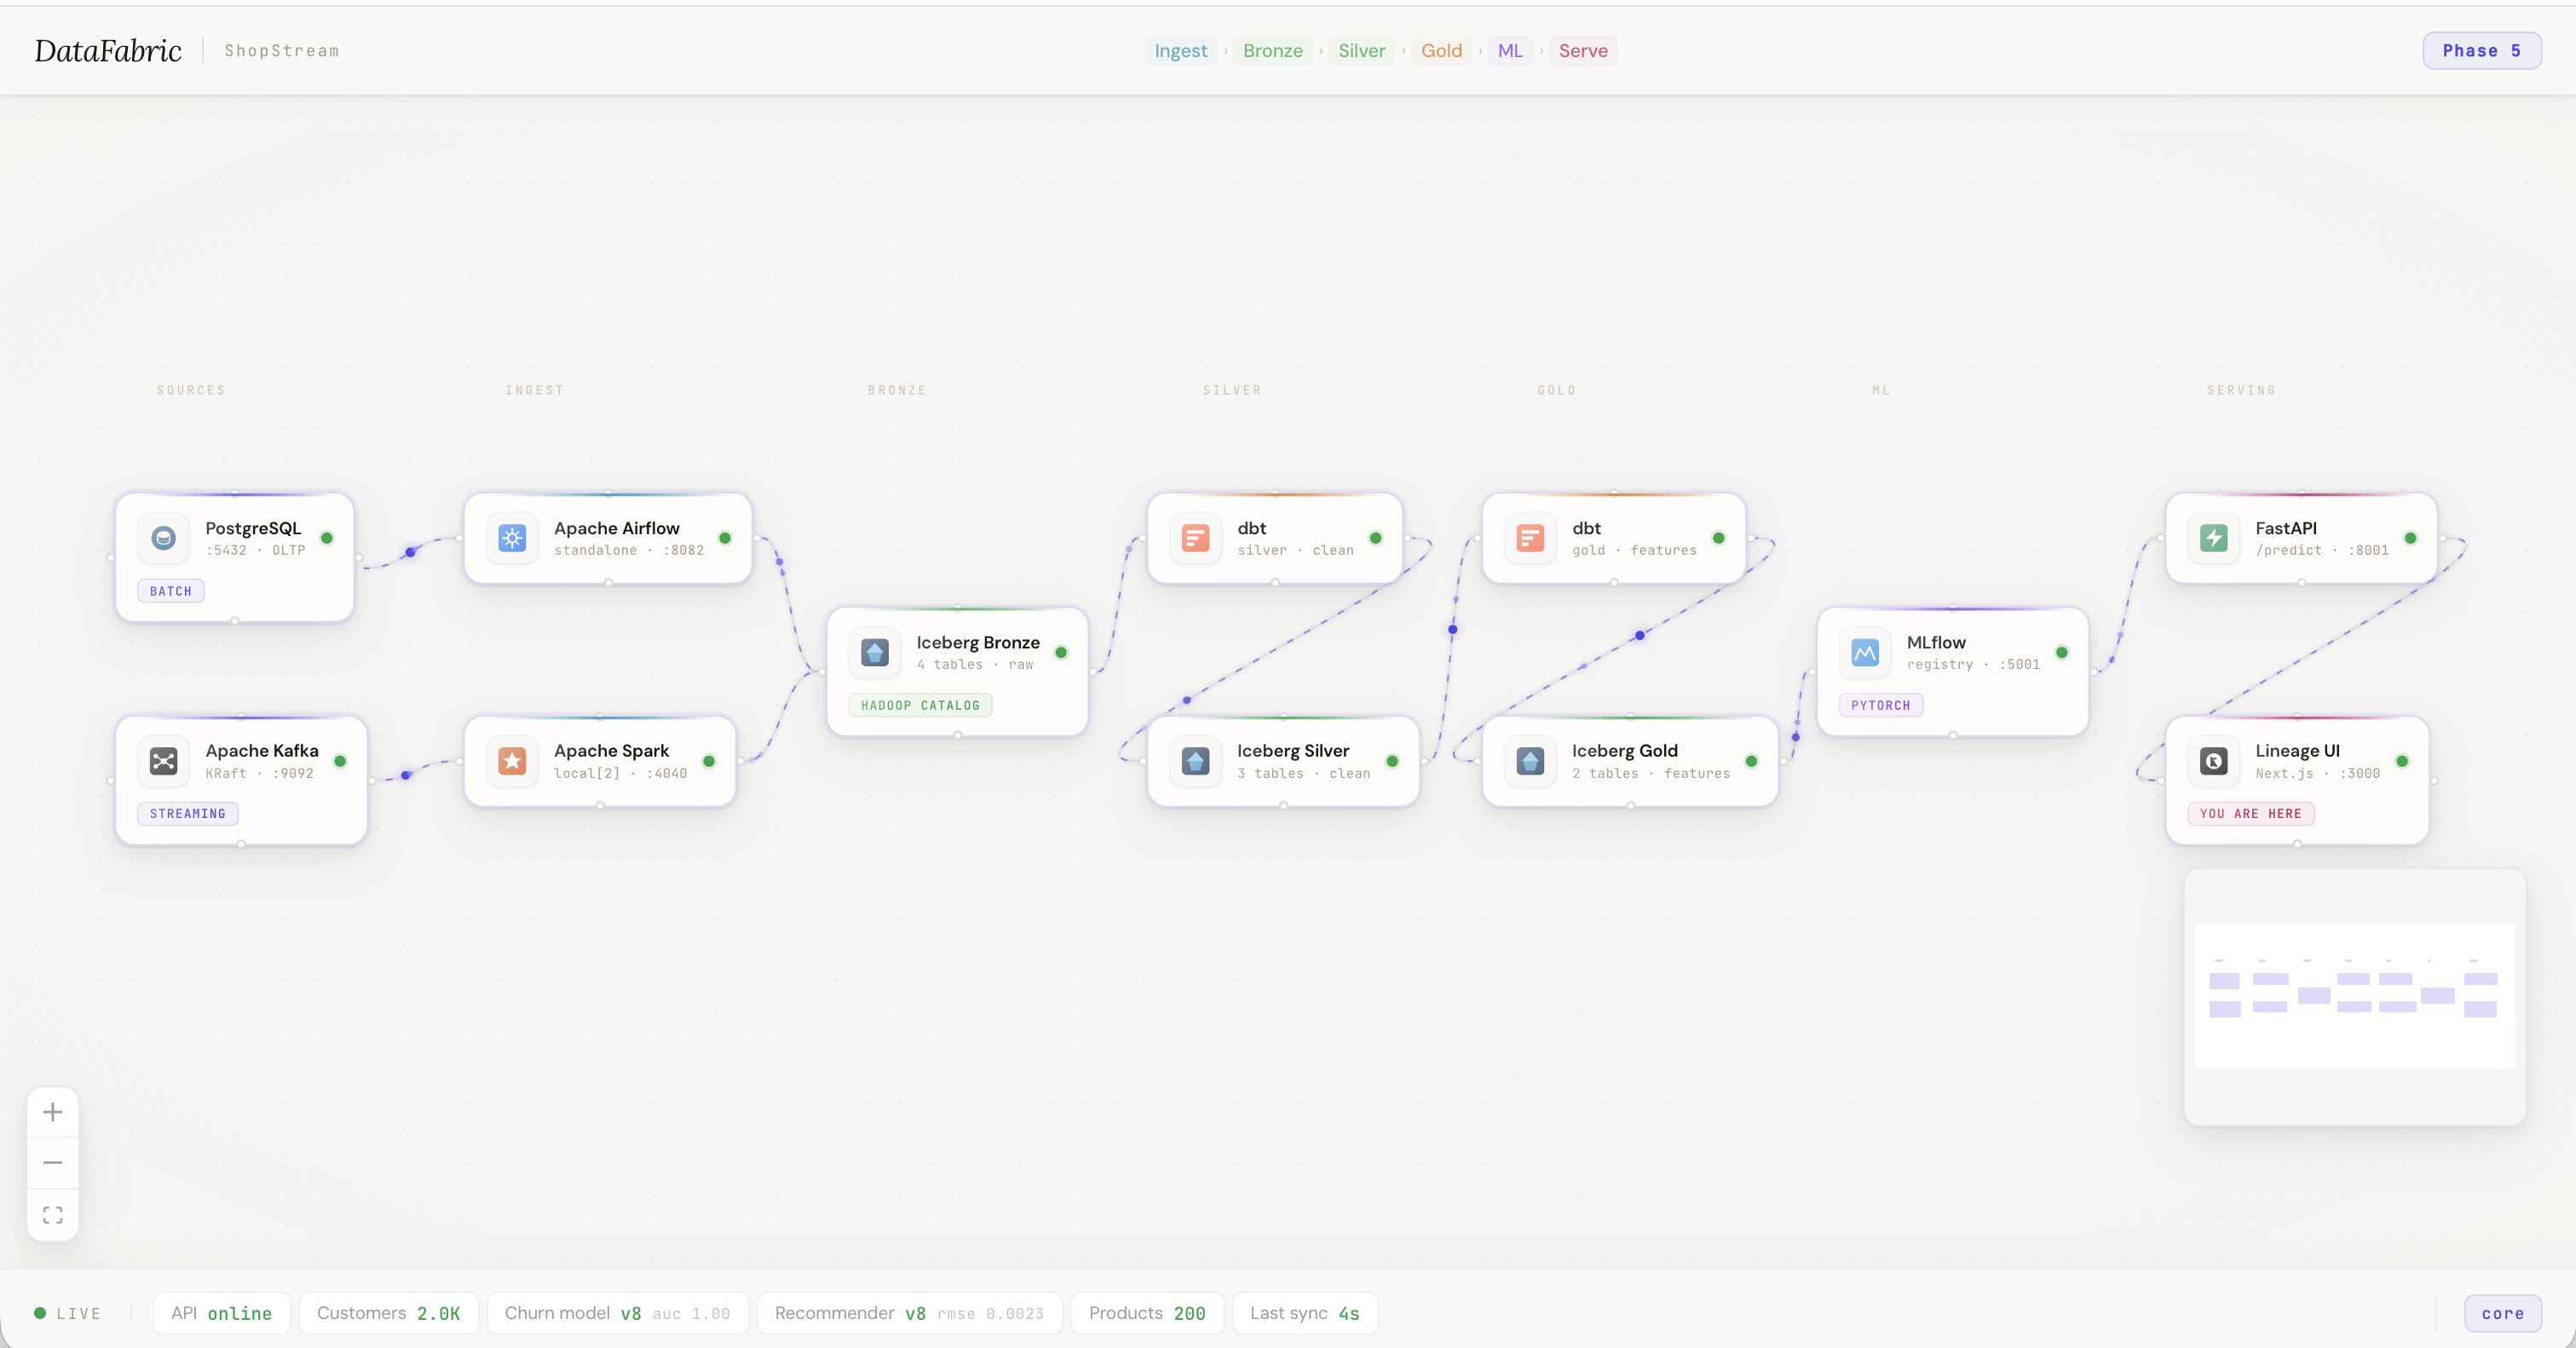Click the Apache Kafka node icon
The width and height of the screenshot is (2576, 1348).
[163, 761]
